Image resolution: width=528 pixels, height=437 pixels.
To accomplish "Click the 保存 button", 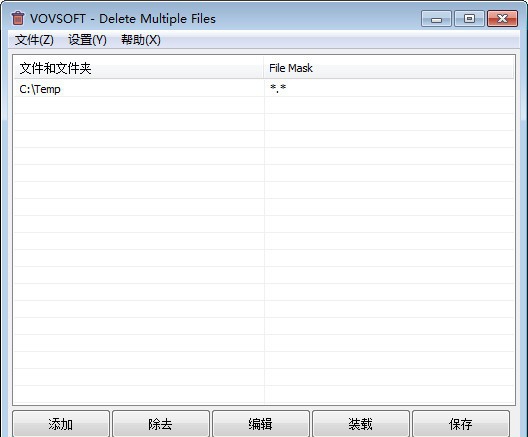I will [x=461, y=424].
